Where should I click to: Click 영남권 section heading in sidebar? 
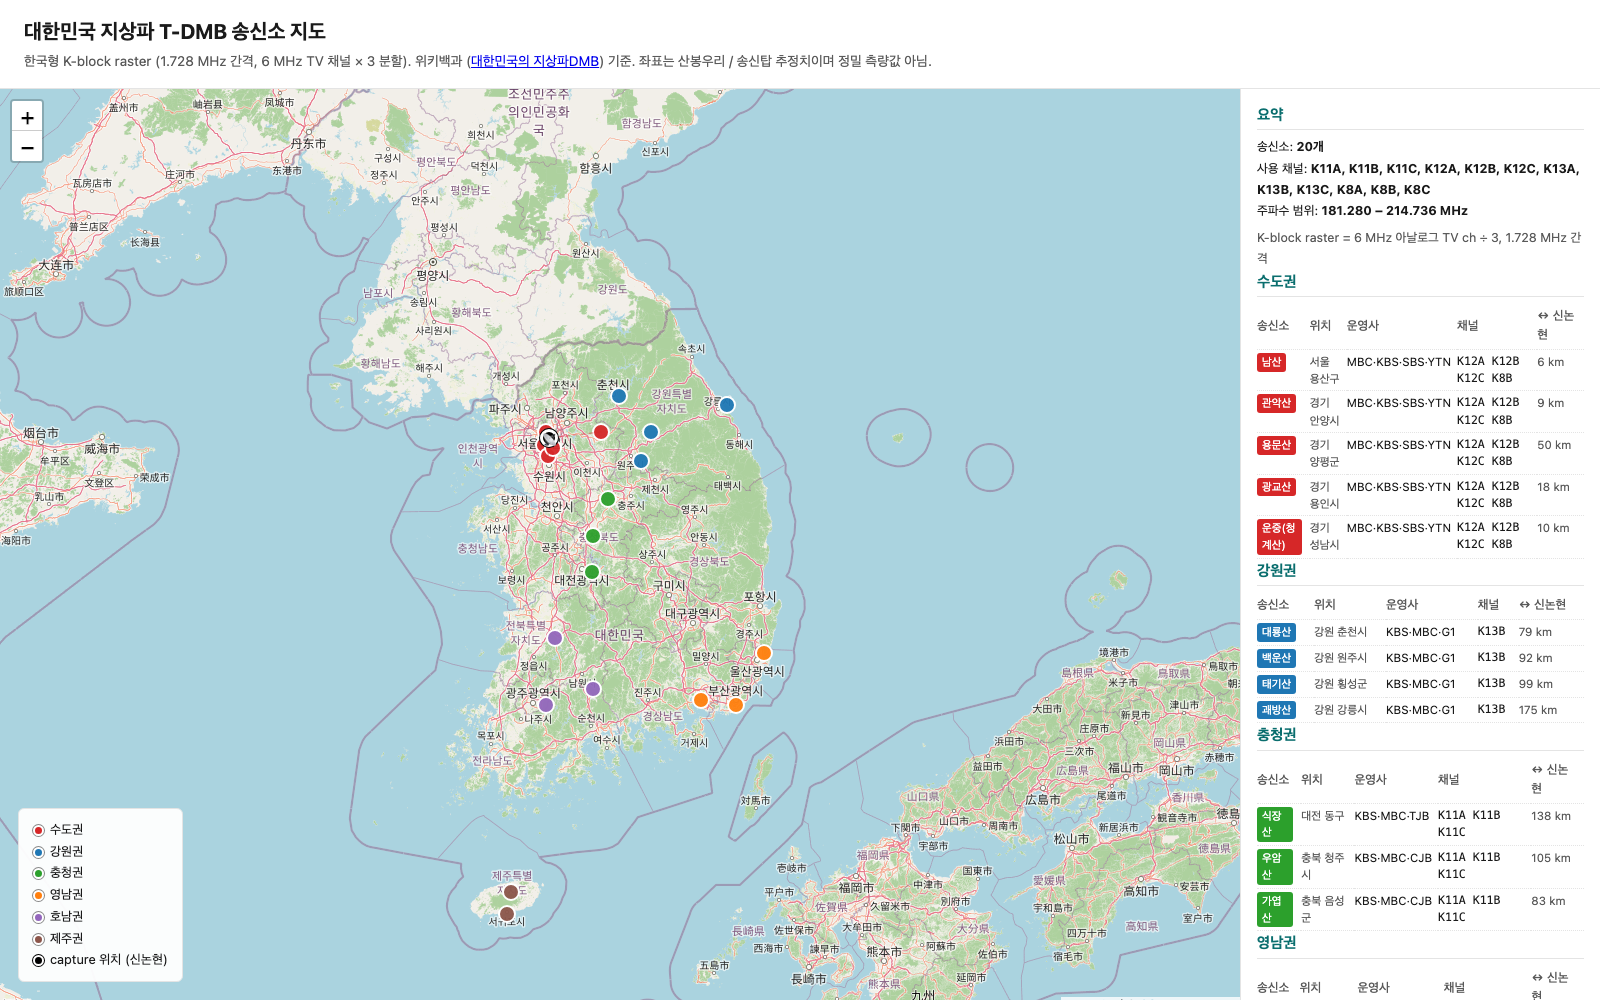point(1276,942)
